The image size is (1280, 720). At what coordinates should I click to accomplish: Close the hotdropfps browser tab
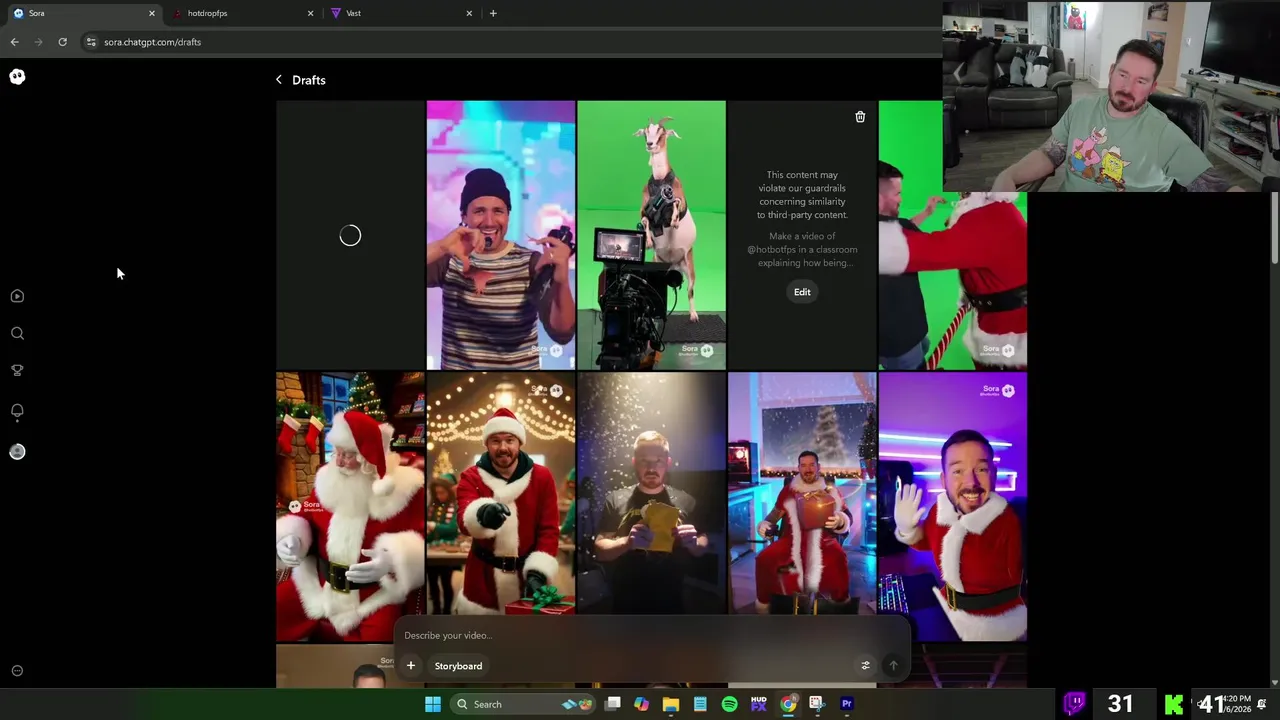(310, 13)
